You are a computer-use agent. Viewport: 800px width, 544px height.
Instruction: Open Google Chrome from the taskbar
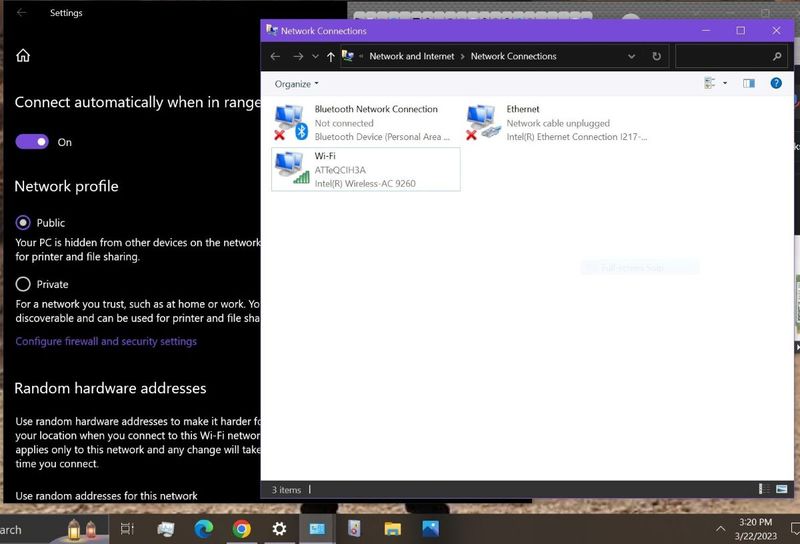pos(241,528)
